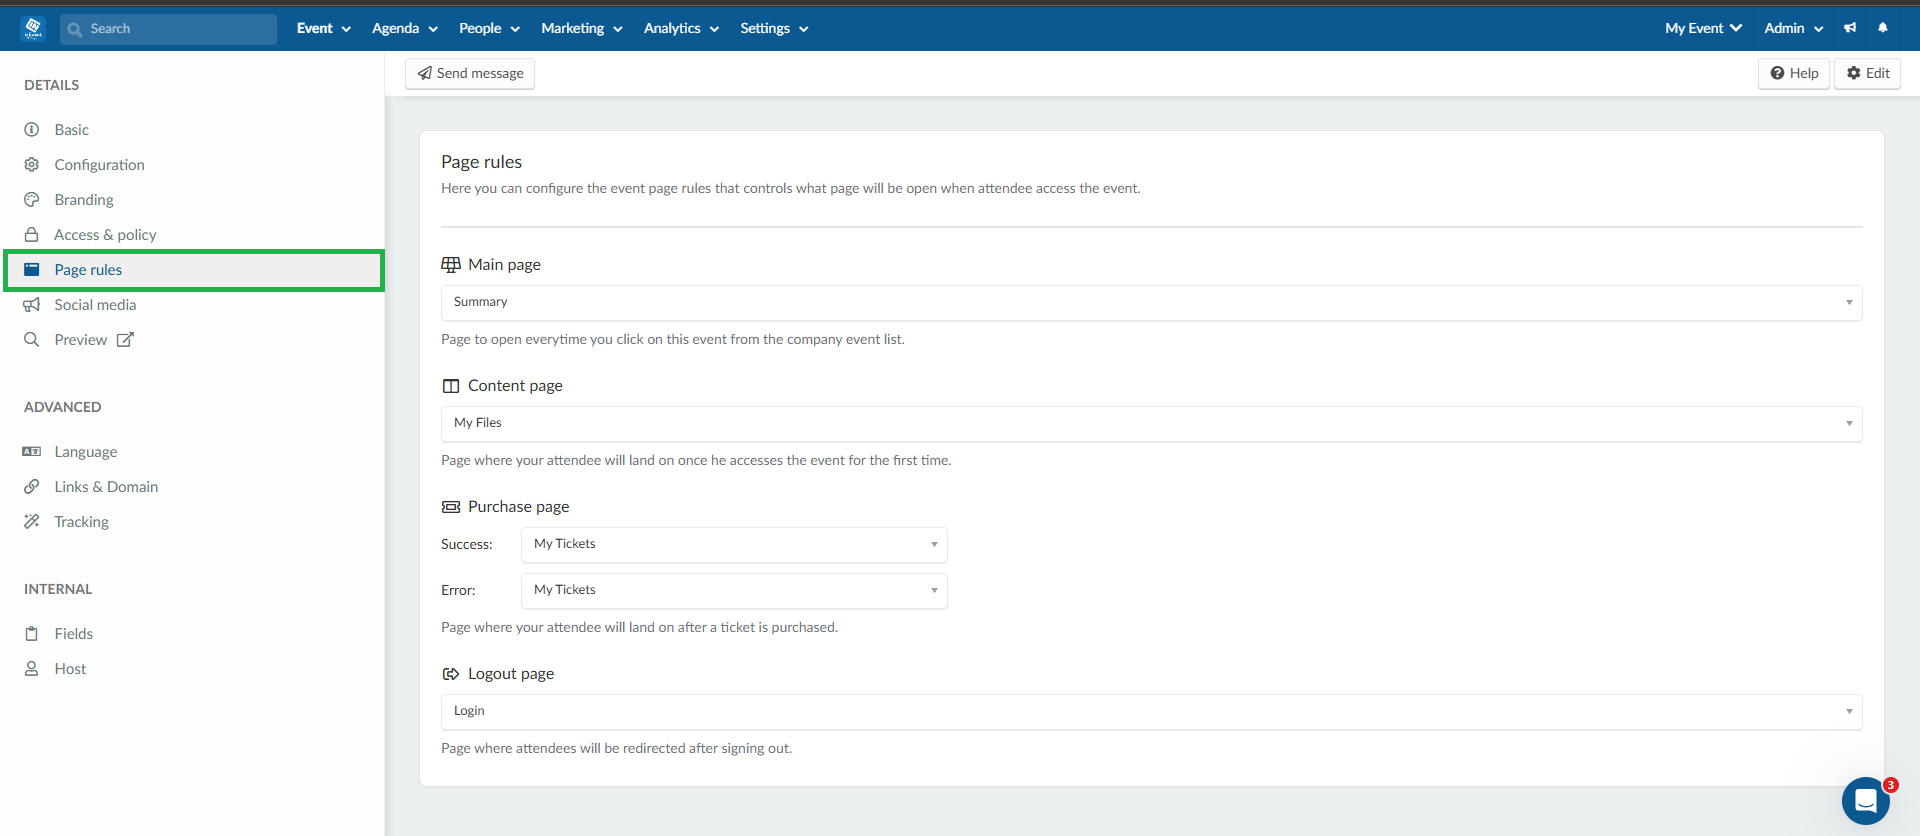1920x836 pixels.
Task: Click the Content page columns icon
Action: (451, 386)
